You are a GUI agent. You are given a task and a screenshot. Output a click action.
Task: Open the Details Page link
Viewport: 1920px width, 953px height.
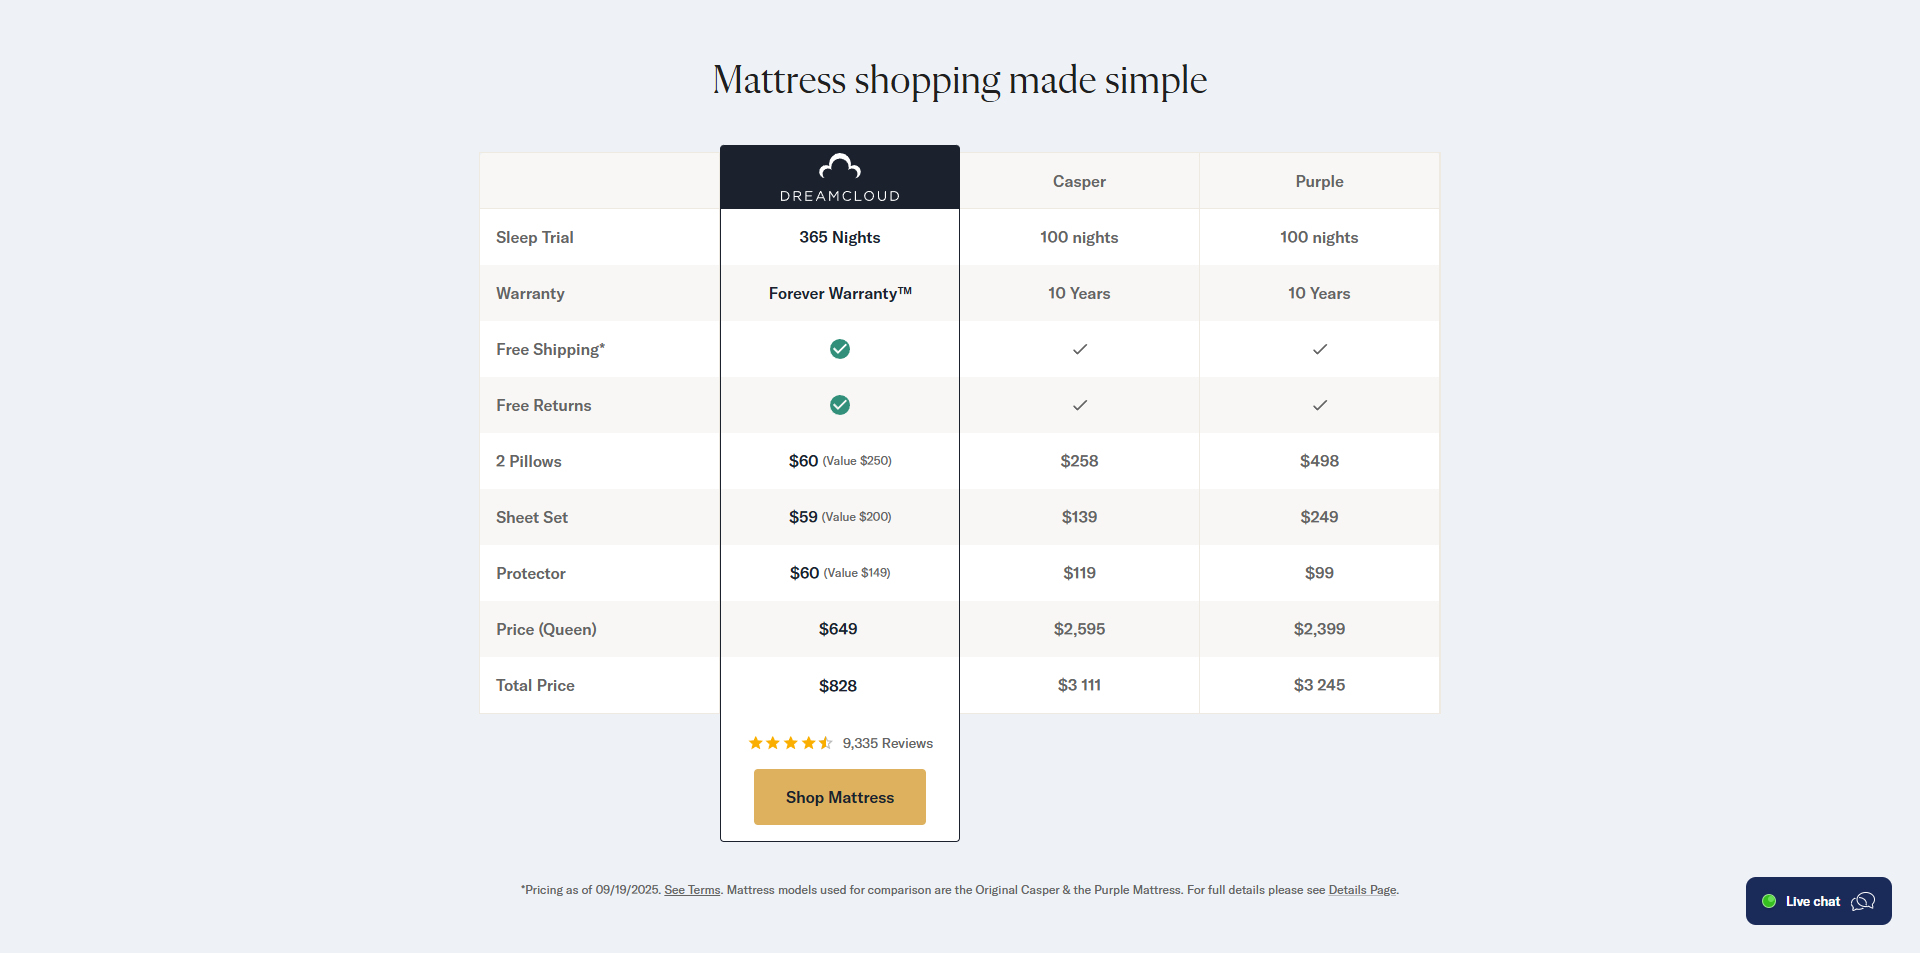[x=1362, y=889]
